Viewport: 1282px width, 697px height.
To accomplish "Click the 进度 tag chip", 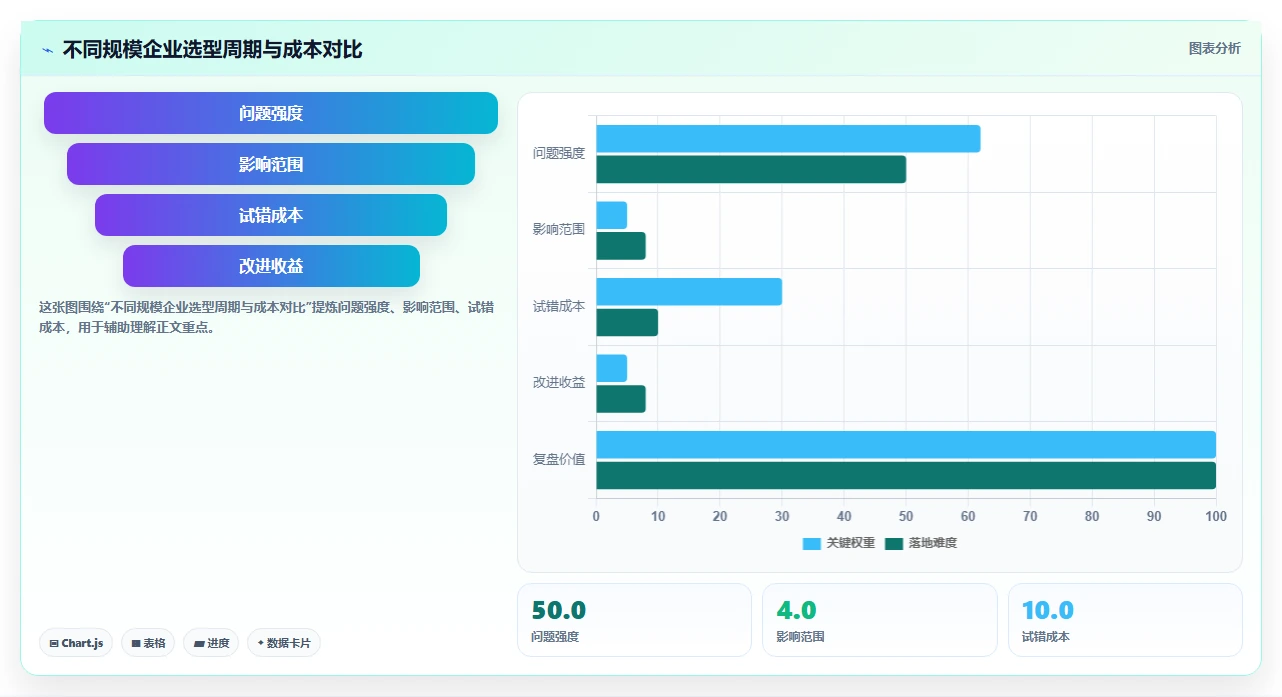I will [211, 643].
